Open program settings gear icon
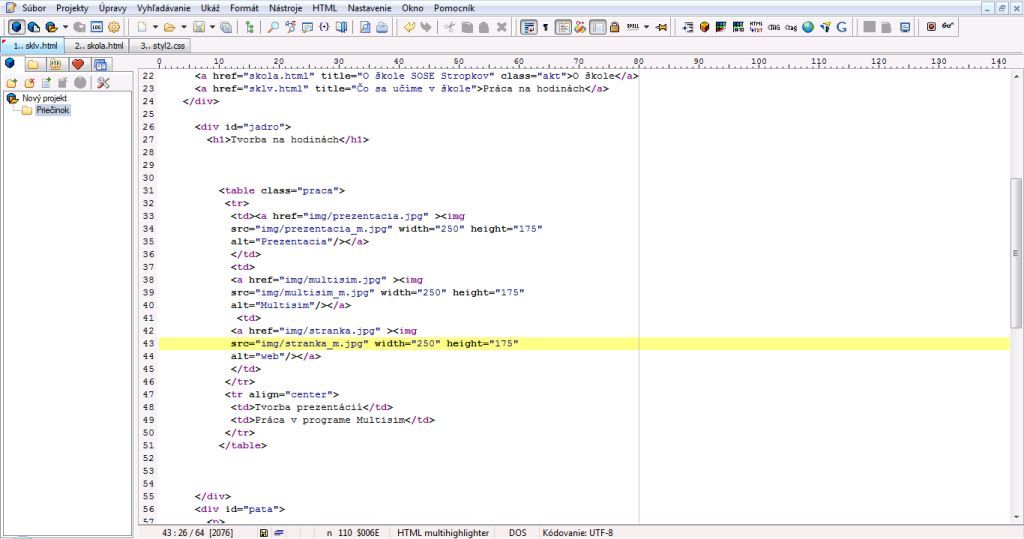The height and width of the screenshot is (539, 1024). click(x=114, y=27)
